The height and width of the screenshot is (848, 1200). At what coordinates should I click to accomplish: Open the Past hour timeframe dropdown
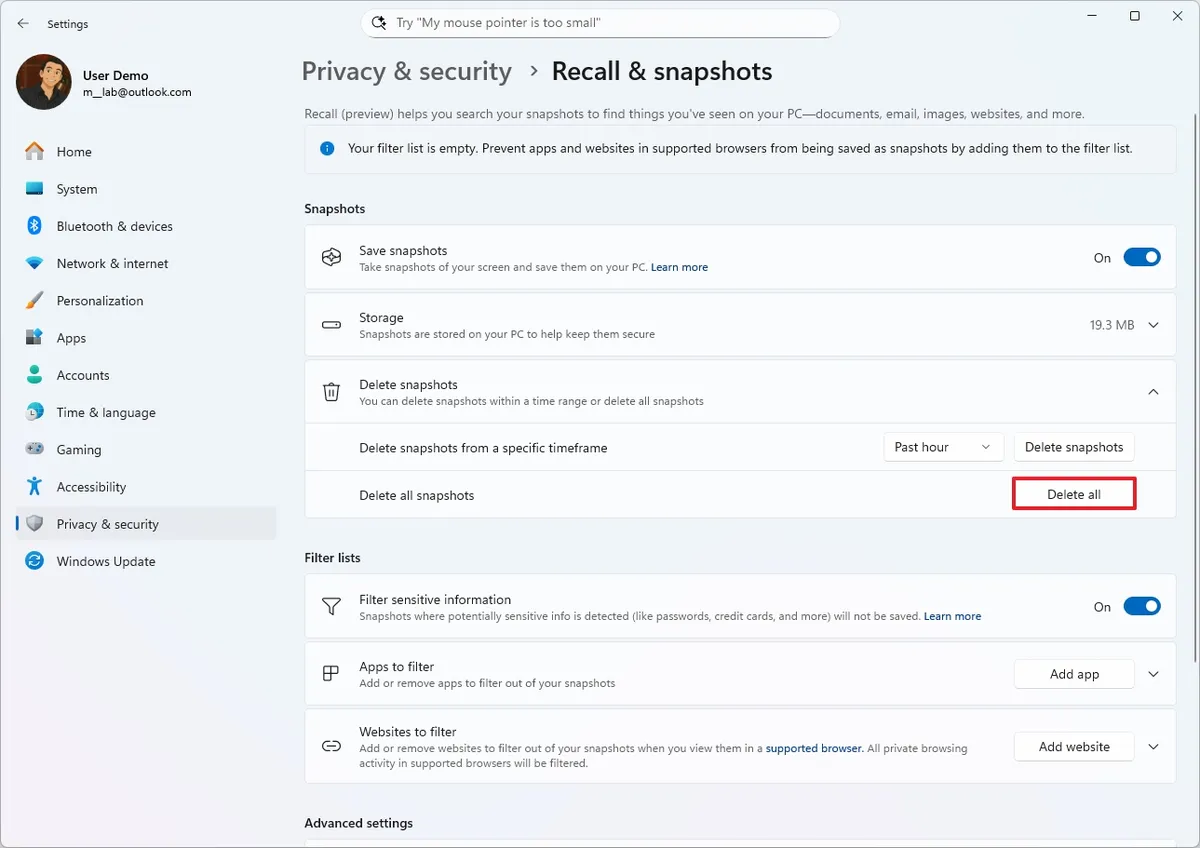(x=942, y=447)
